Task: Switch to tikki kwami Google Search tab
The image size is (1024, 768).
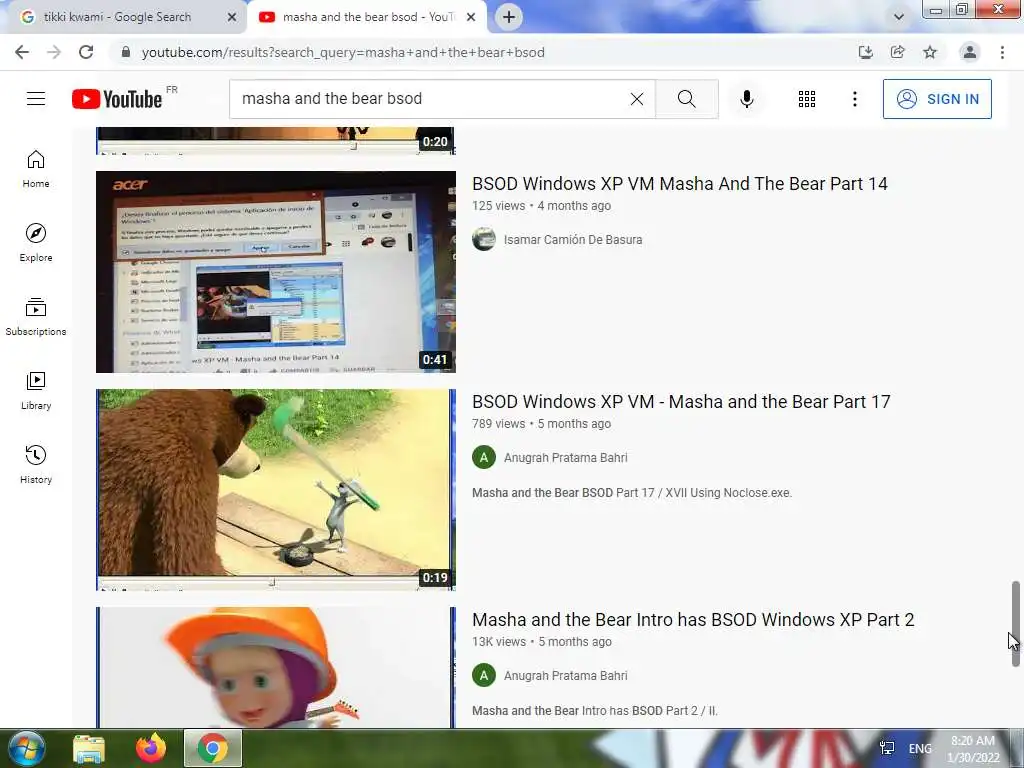Action: pos(119,17)
